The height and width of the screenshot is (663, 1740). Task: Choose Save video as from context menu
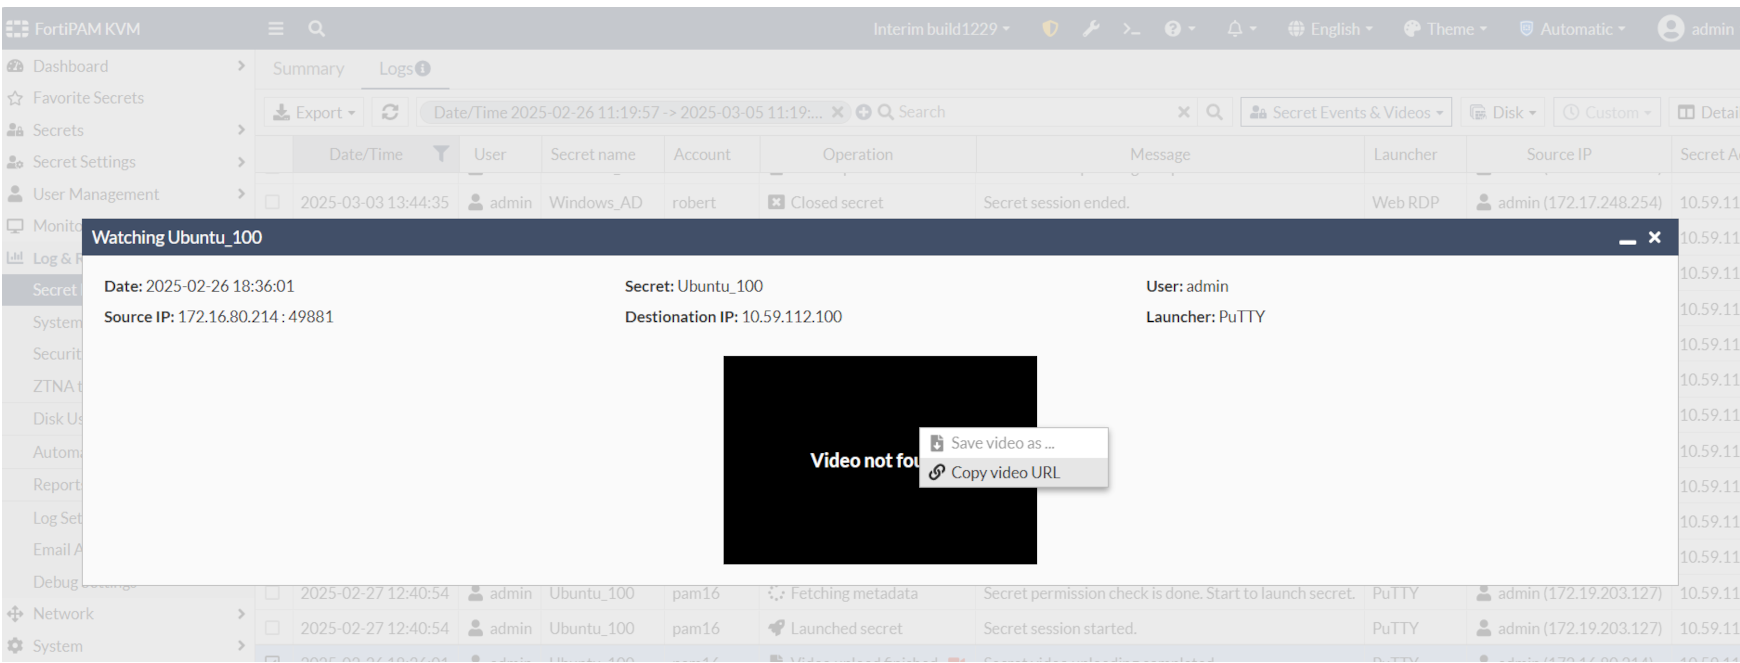tap(1013, 443)
